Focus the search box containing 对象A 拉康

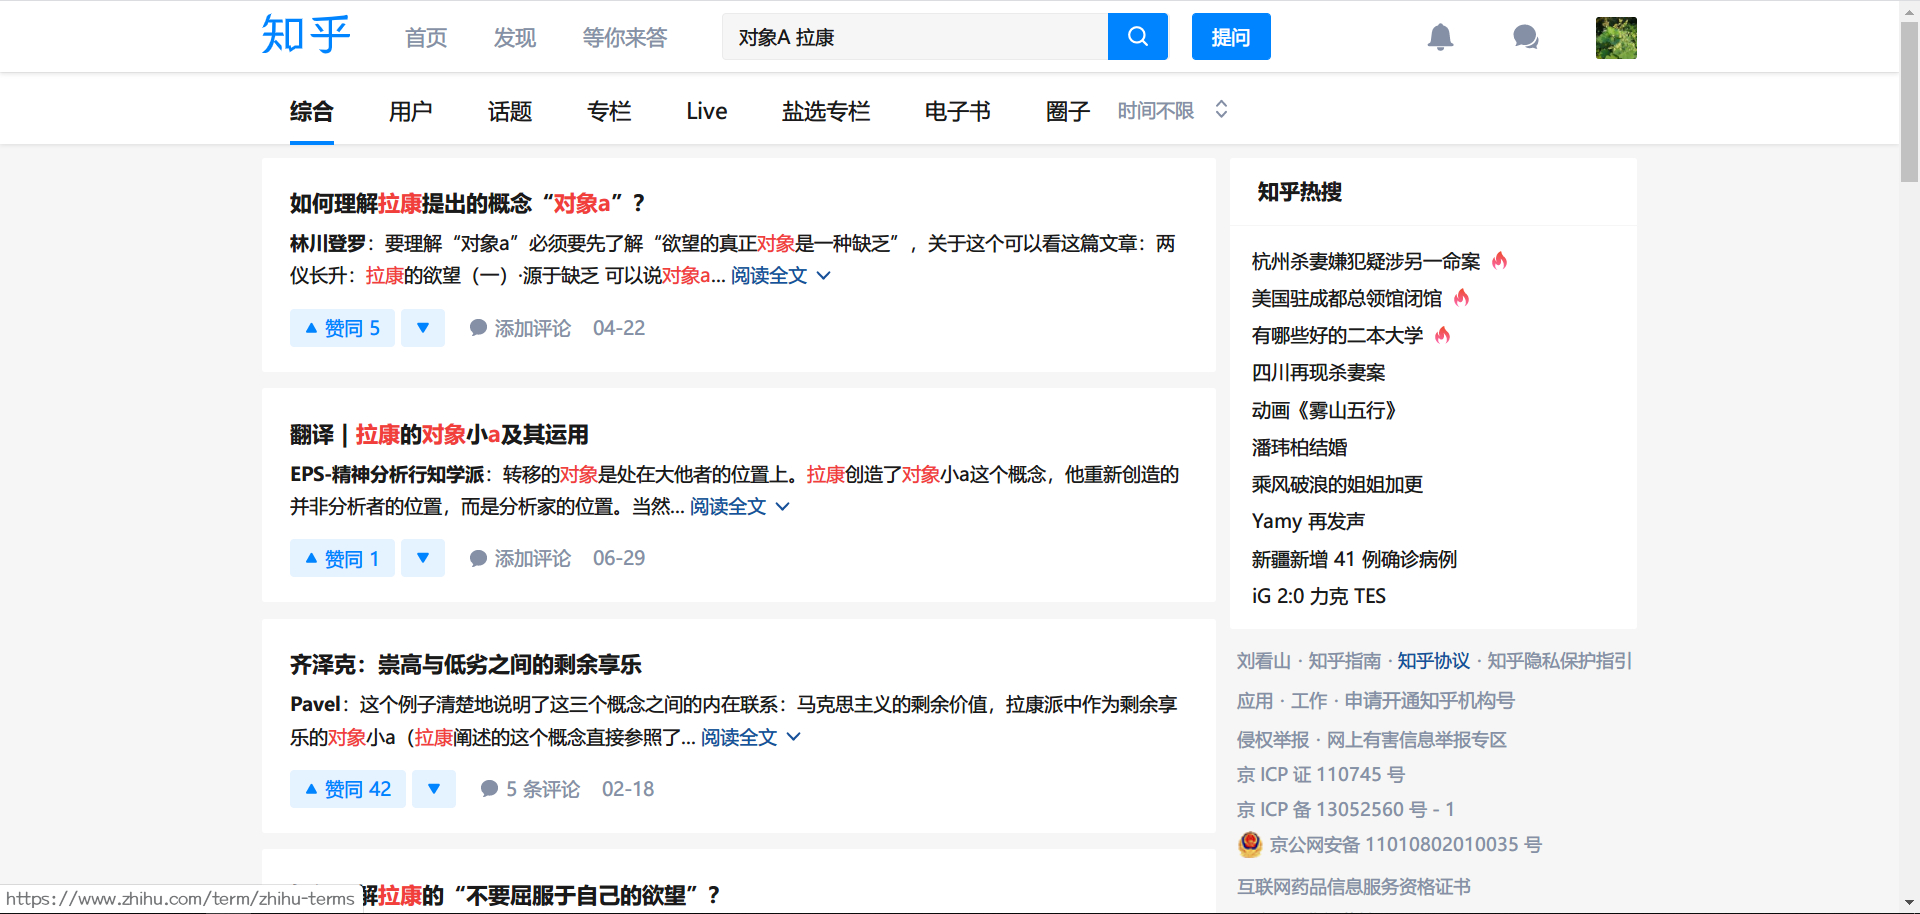click(x=915, y=37)
